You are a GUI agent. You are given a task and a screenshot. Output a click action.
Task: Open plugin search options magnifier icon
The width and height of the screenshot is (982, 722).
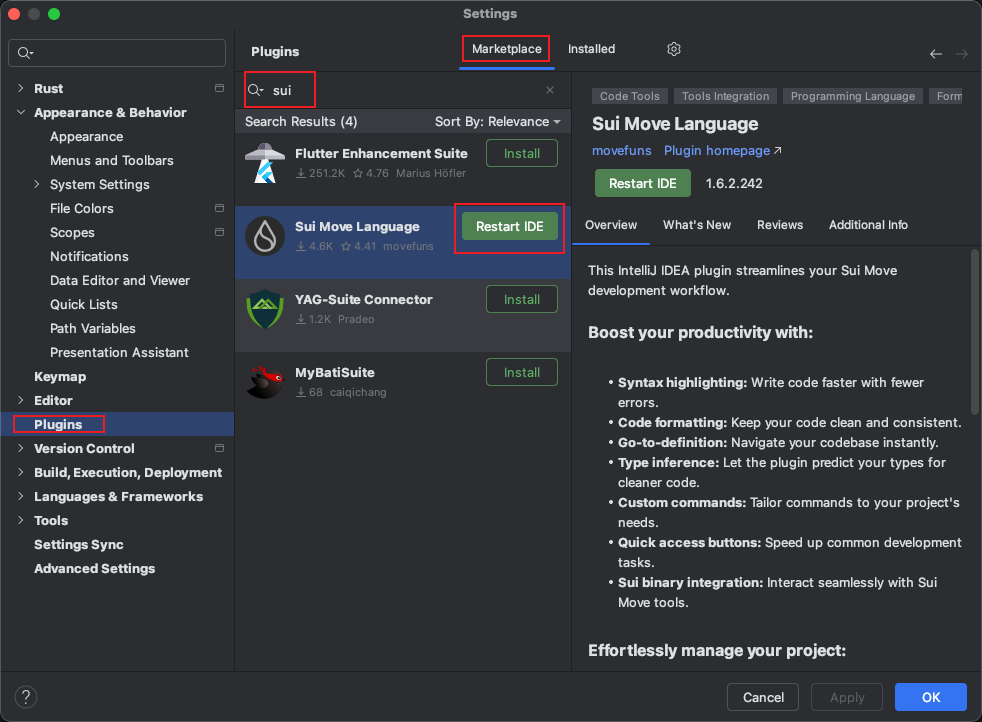(256, 90)
